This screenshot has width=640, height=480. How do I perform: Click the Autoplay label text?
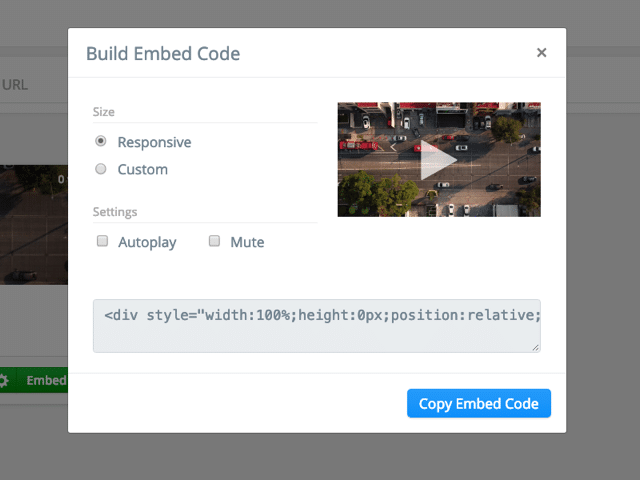(148, 242)
